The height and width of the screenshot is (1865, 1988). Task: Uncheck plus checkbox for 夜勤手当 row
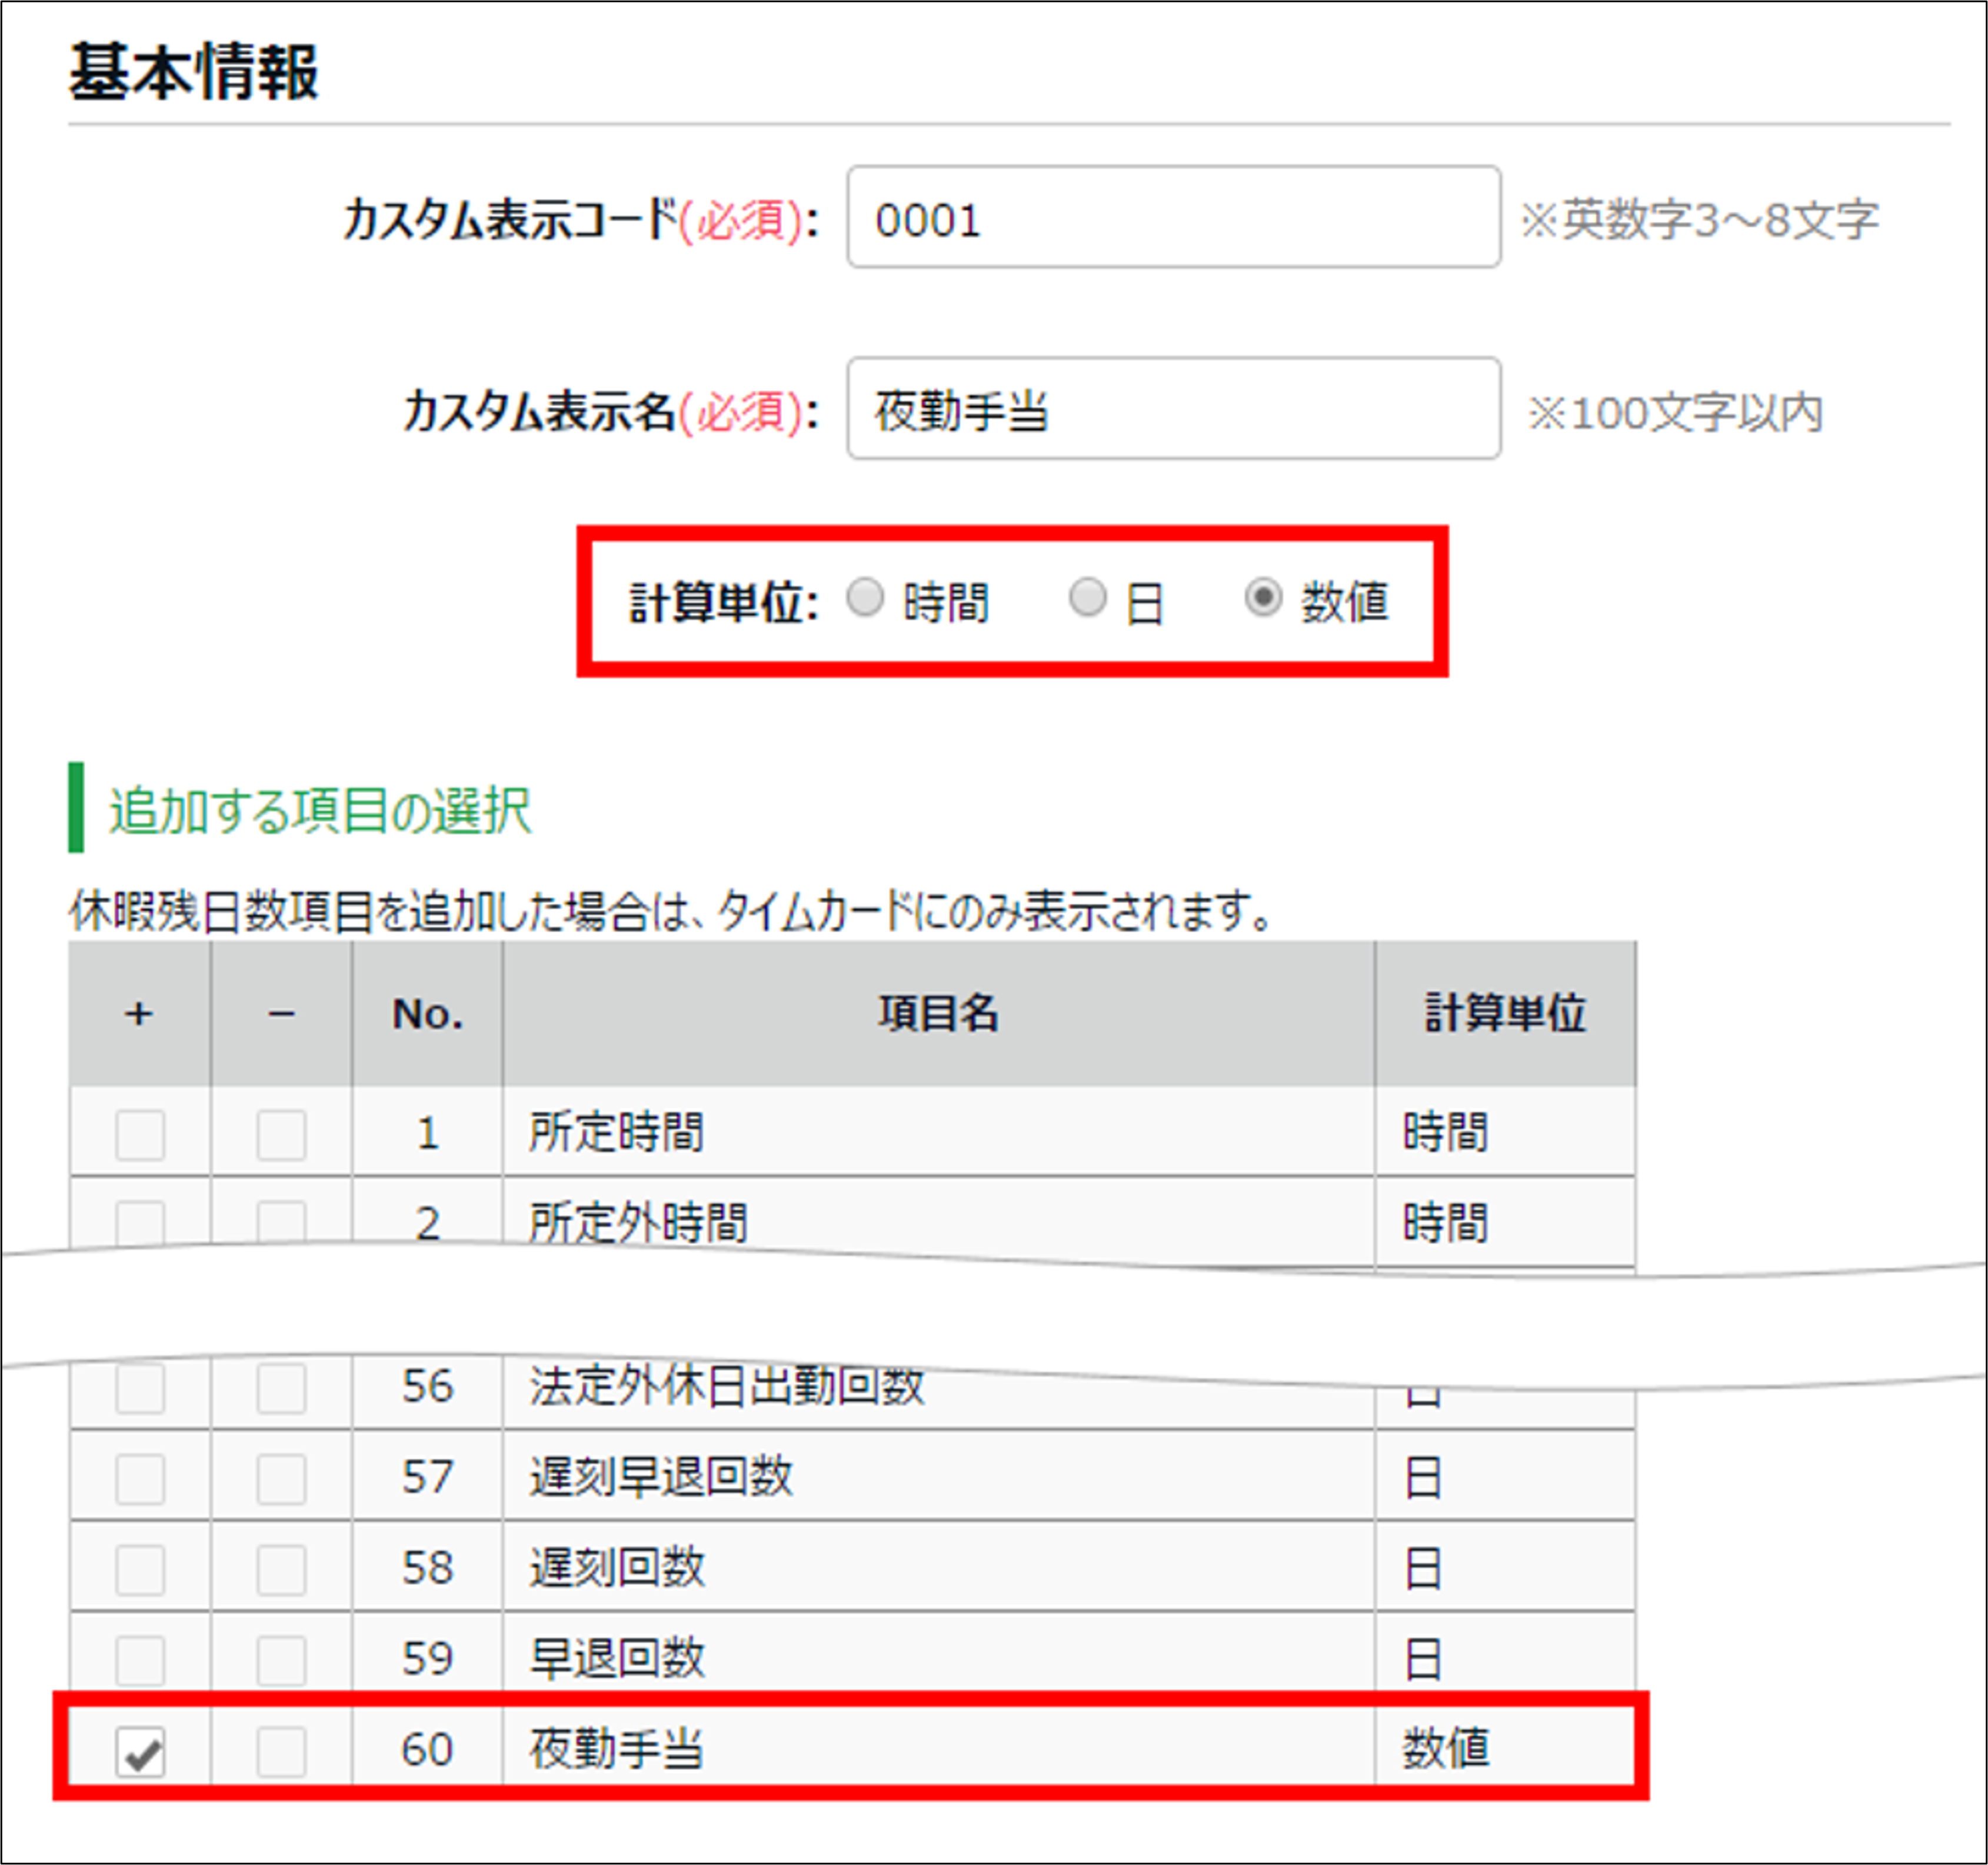(140, 1751)
